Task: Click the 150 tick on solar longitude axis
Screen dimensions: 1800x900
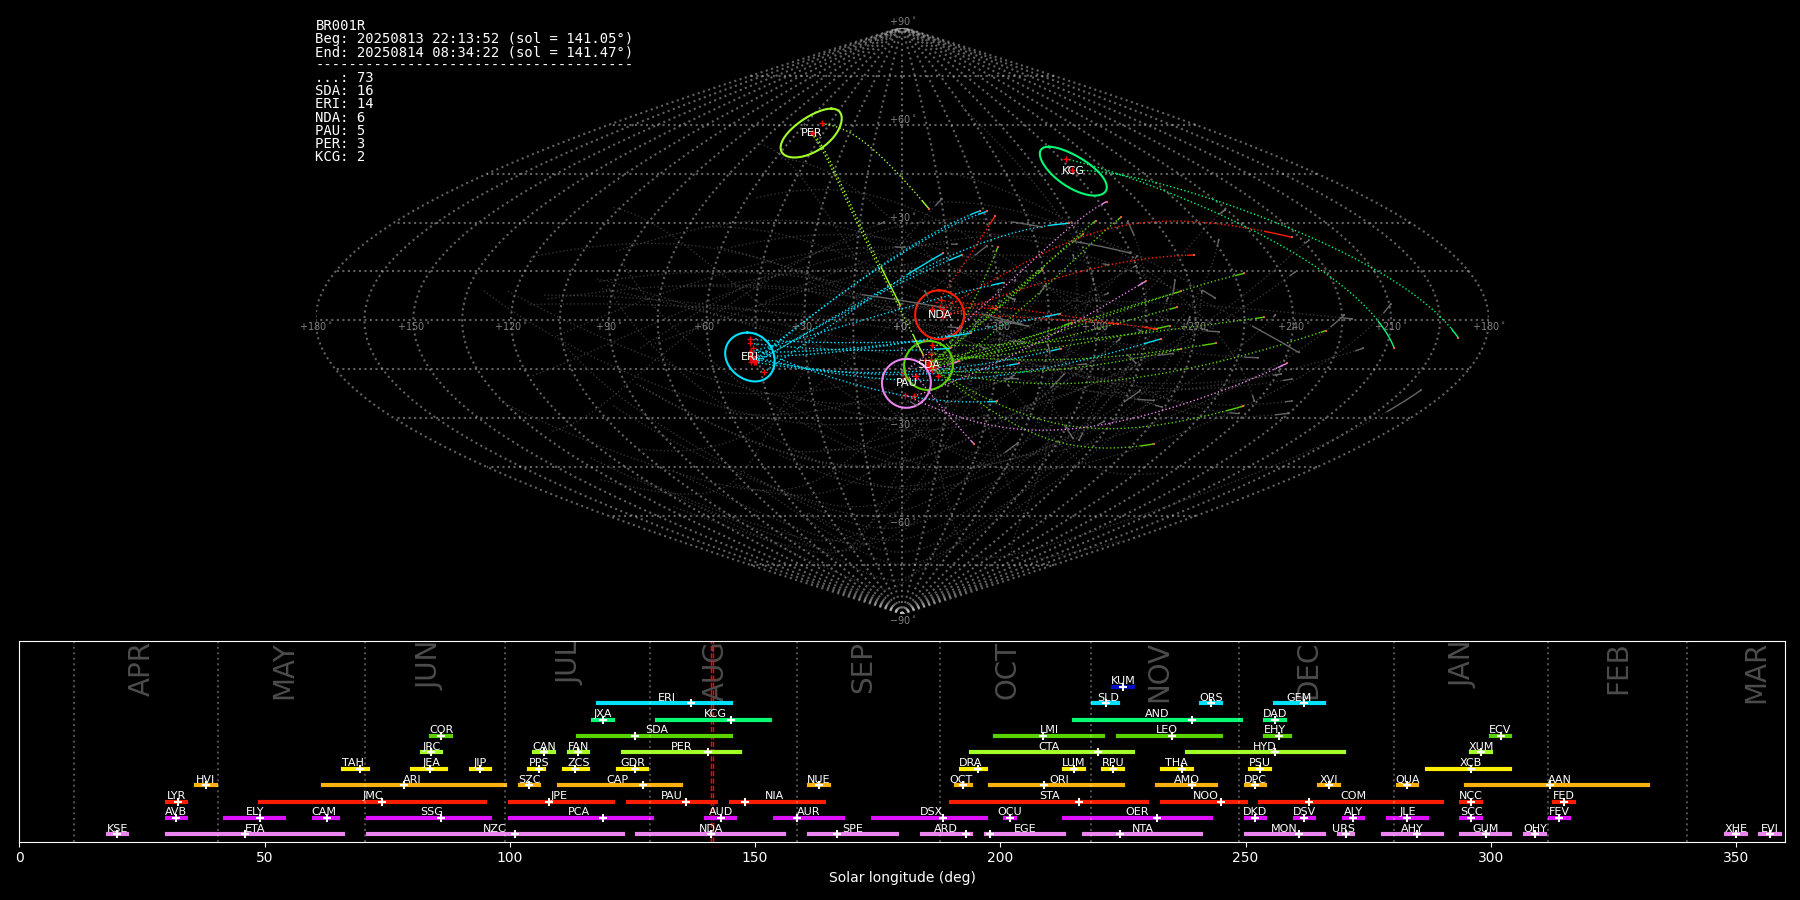Action: [x=755, y=857]
